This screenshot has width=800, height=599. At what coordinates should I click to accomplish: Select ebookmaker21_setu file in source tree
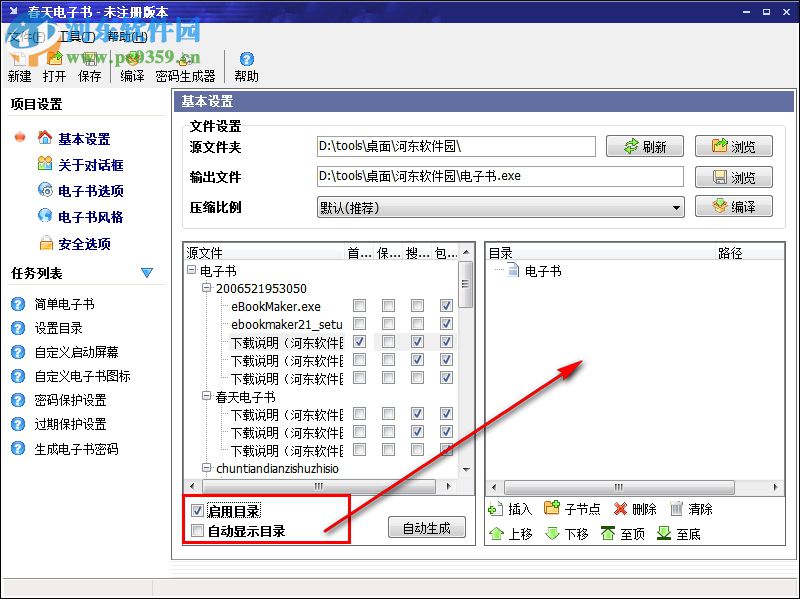point(287,325)
